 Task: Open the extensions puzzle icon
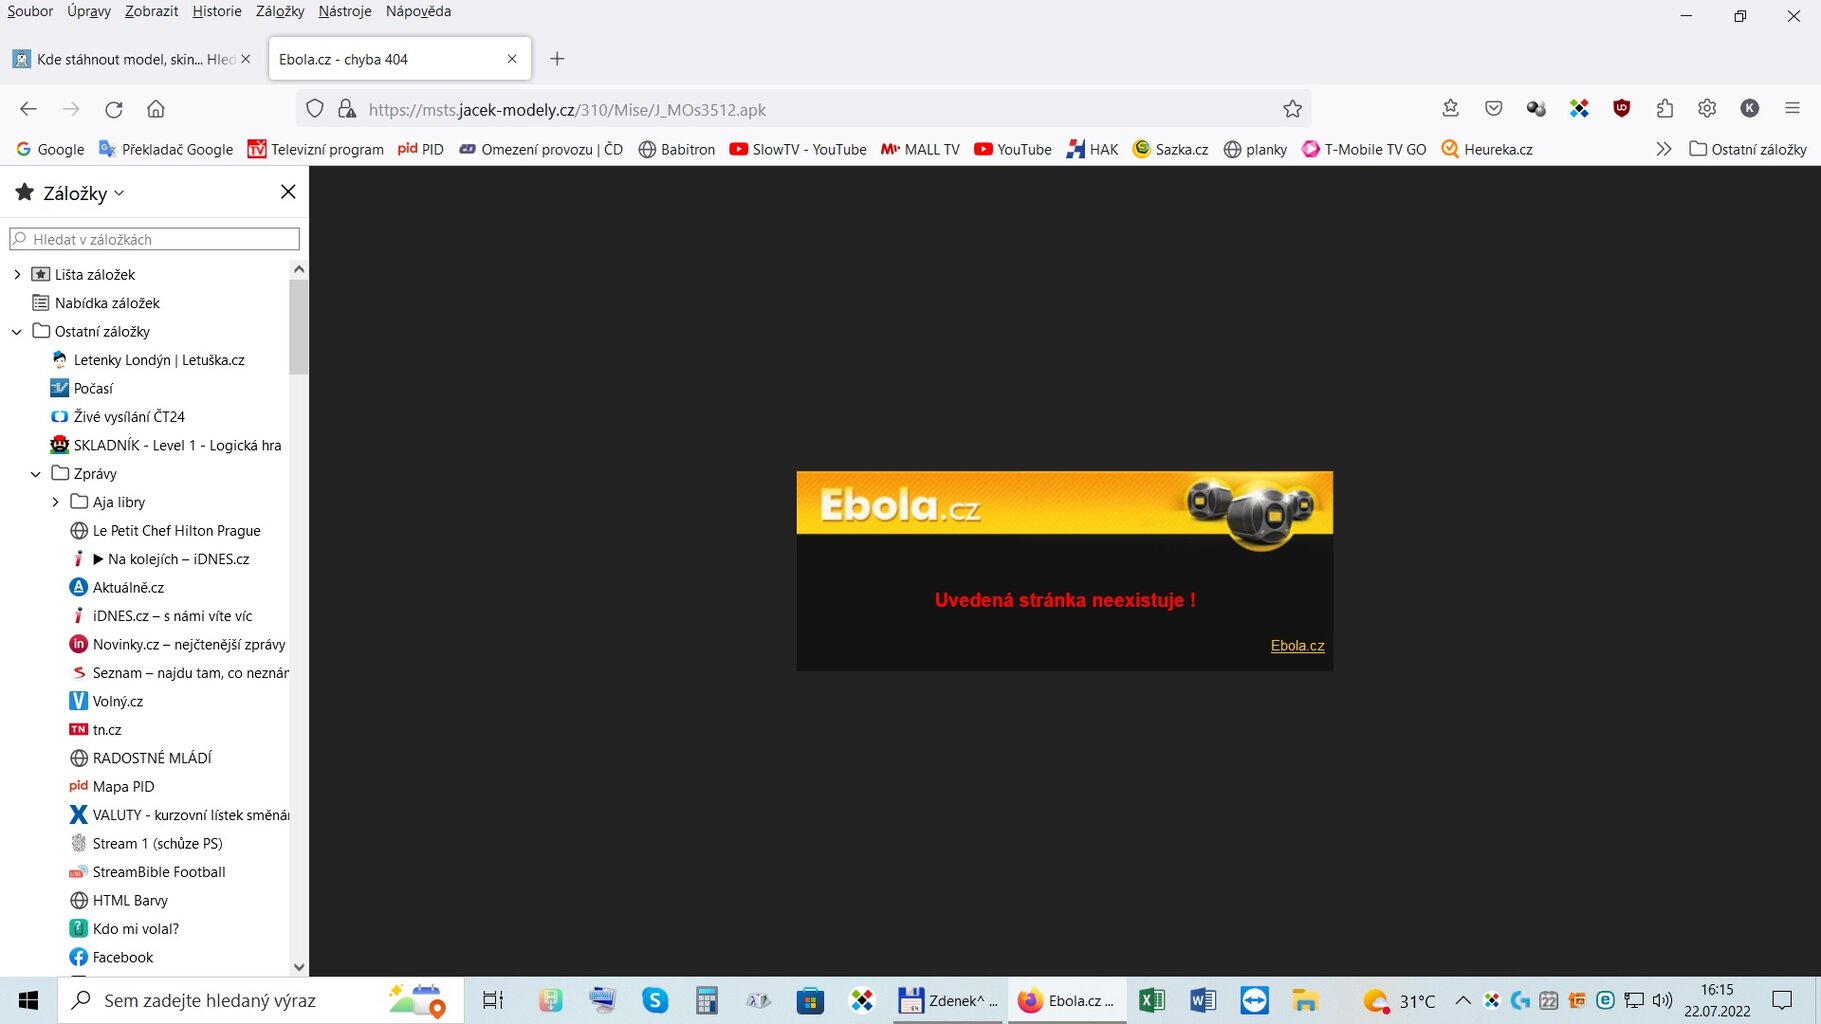click(1664, 108)
